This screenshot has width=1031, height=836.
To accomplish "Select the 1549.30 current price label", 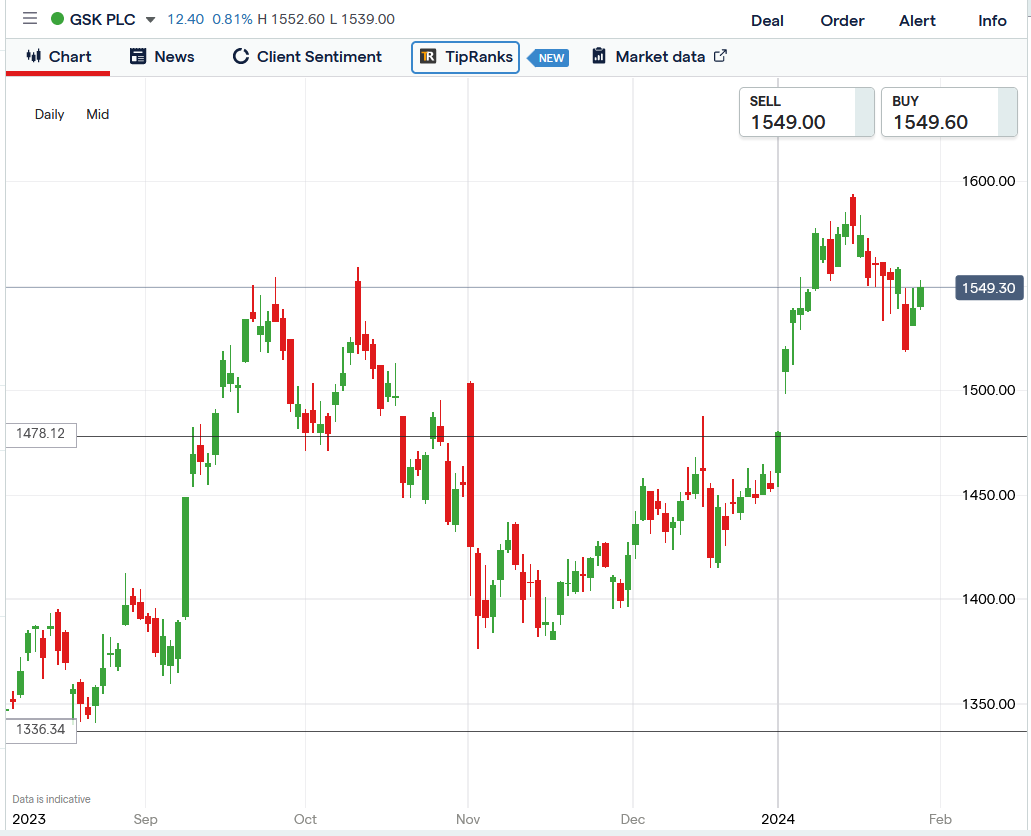I will click(989, 288).
